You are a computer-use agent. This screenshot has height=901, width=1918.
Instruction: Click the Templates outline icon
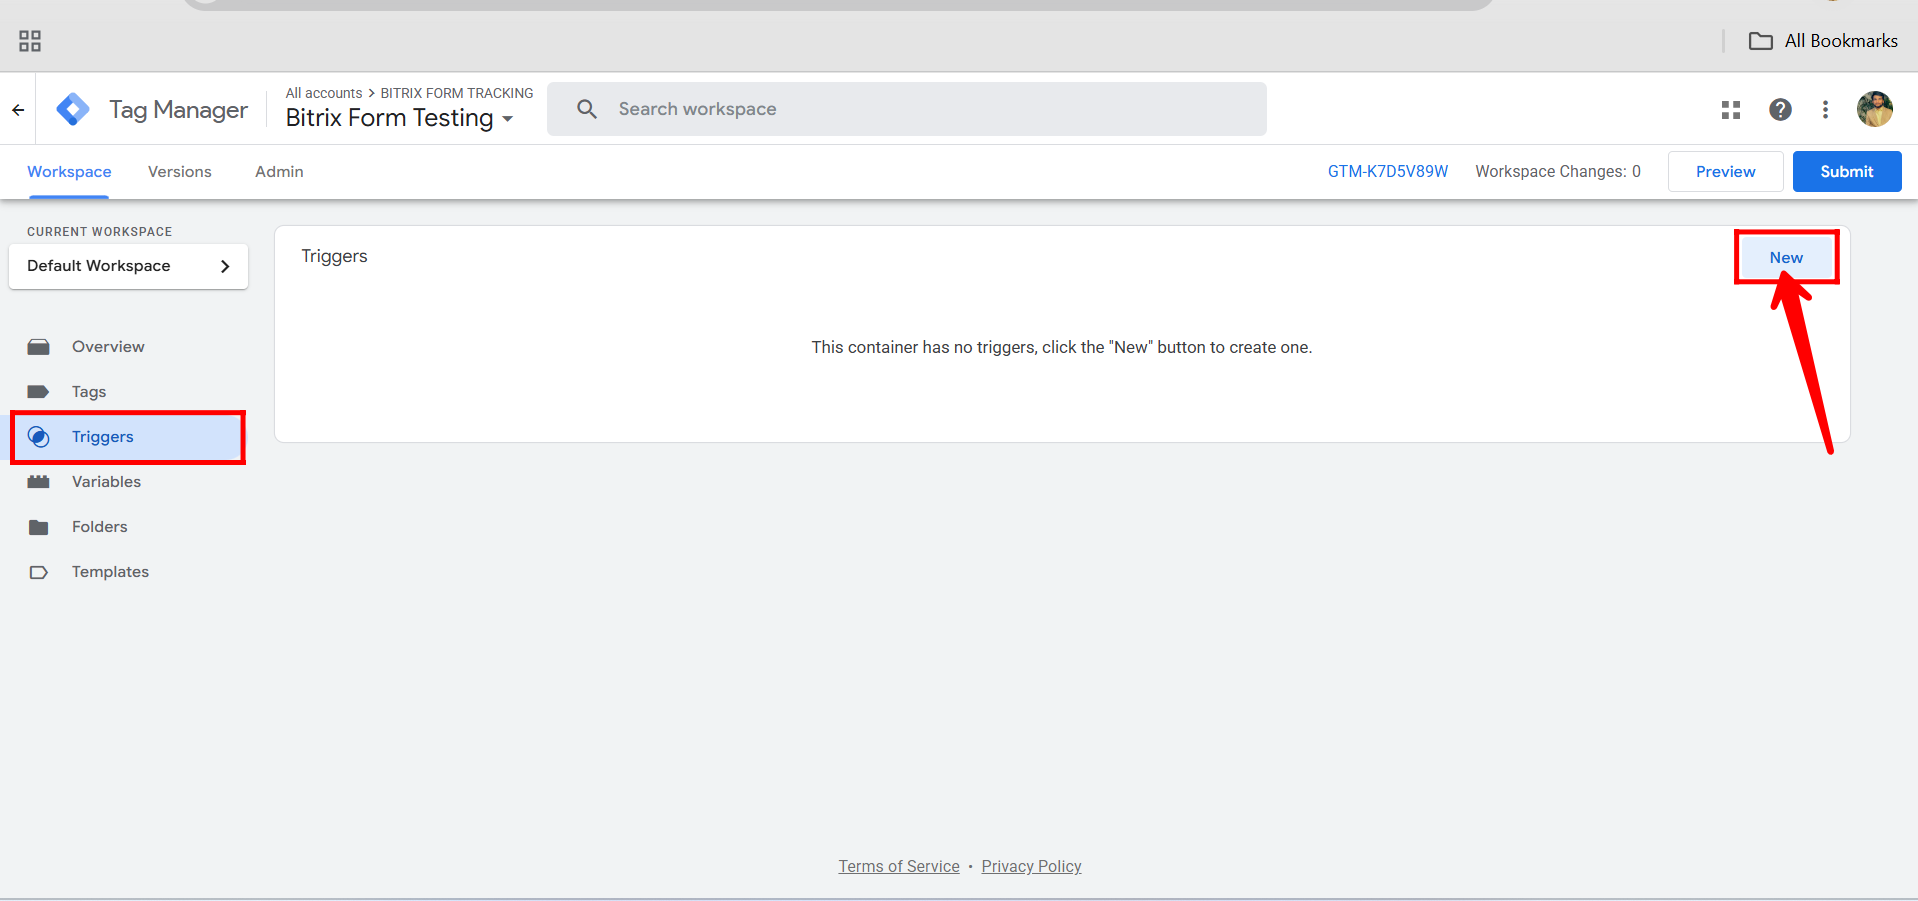point(39,572)
